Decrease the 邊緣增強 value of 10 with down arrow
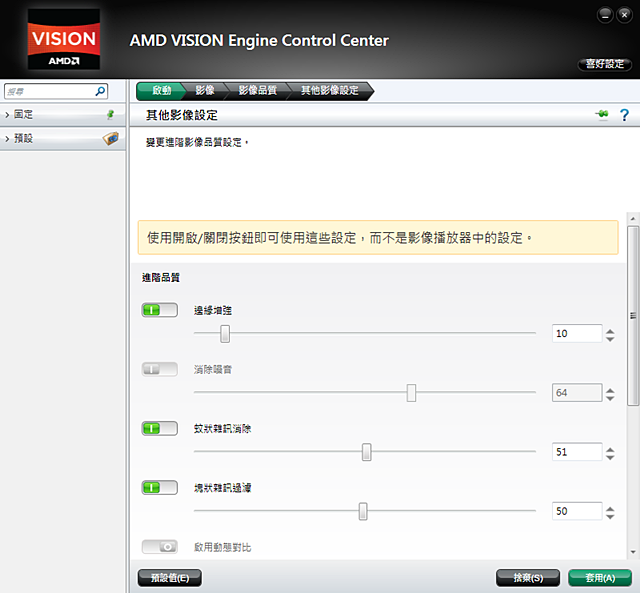 [x=610, y=339]
